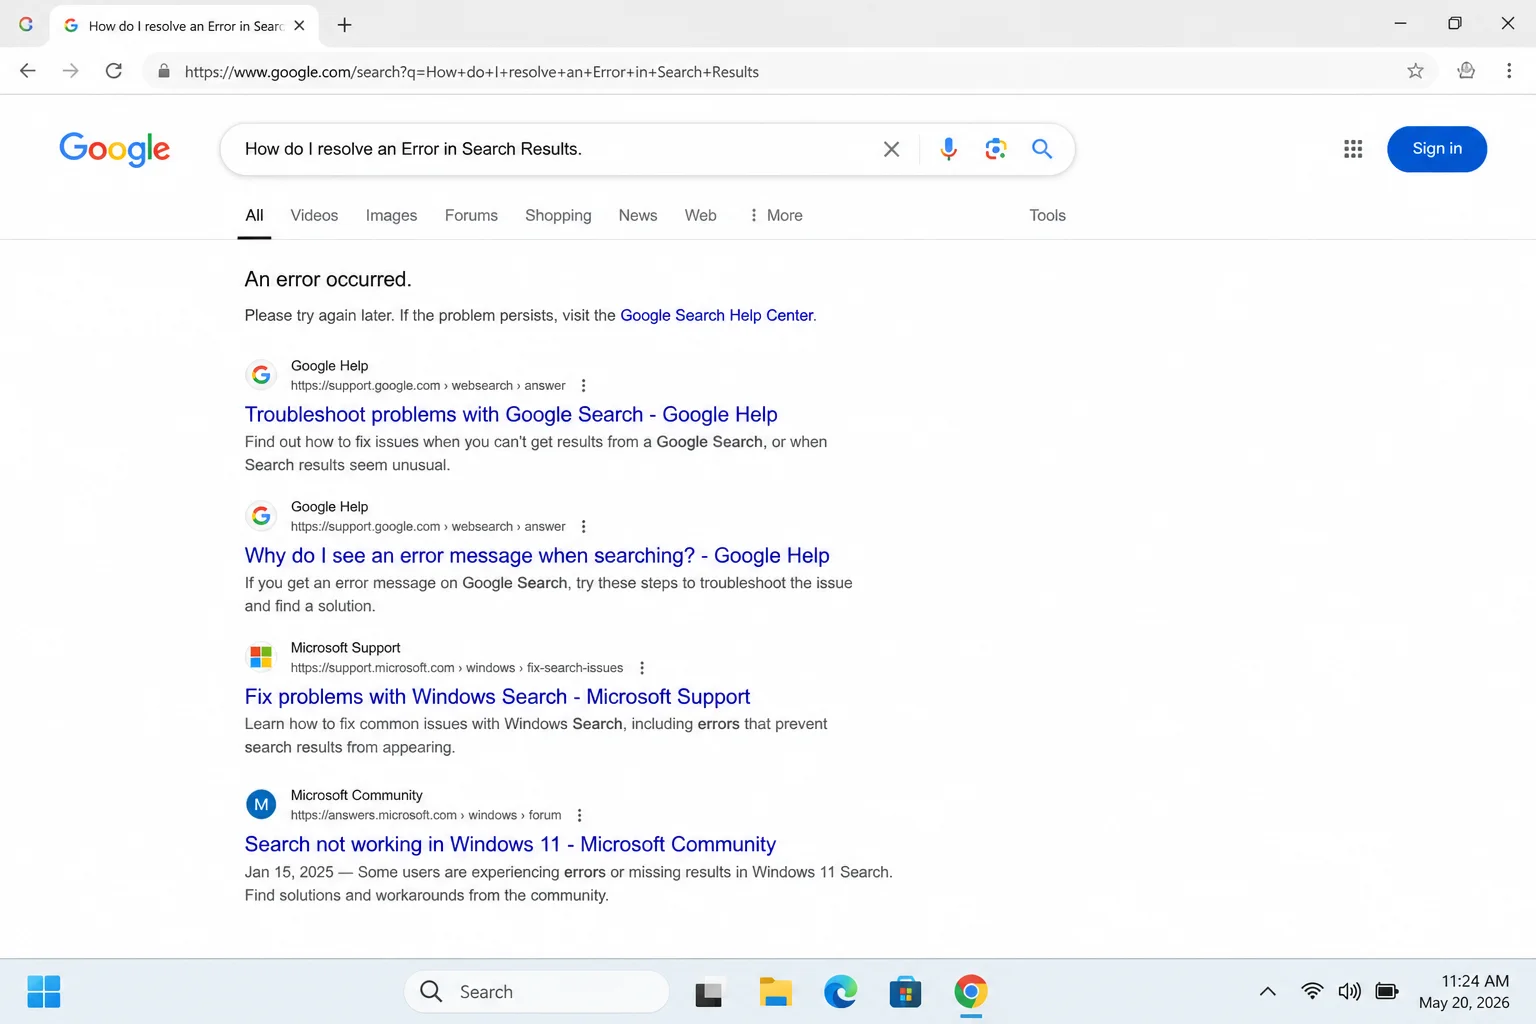The height and width of the screenshot is (1024, 1536).
Task: Click the Windows taskbar Search box
Action: tap(537, 992)
